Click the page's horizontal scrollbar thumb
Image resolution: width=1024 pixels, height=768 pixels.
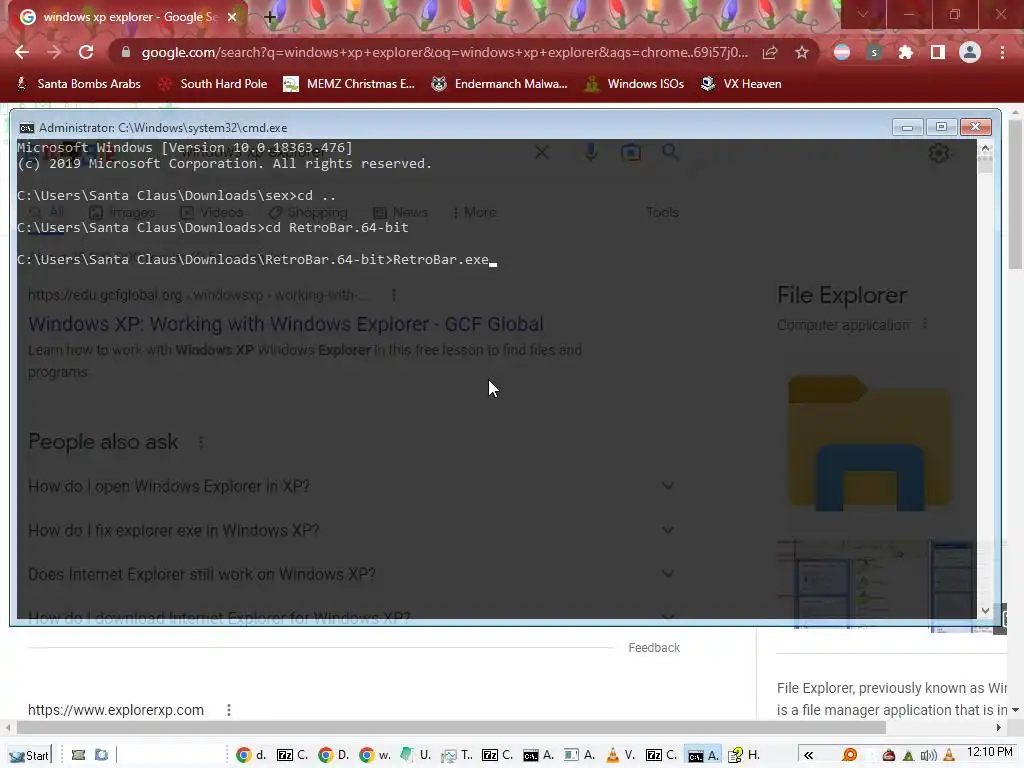(451, 728)
